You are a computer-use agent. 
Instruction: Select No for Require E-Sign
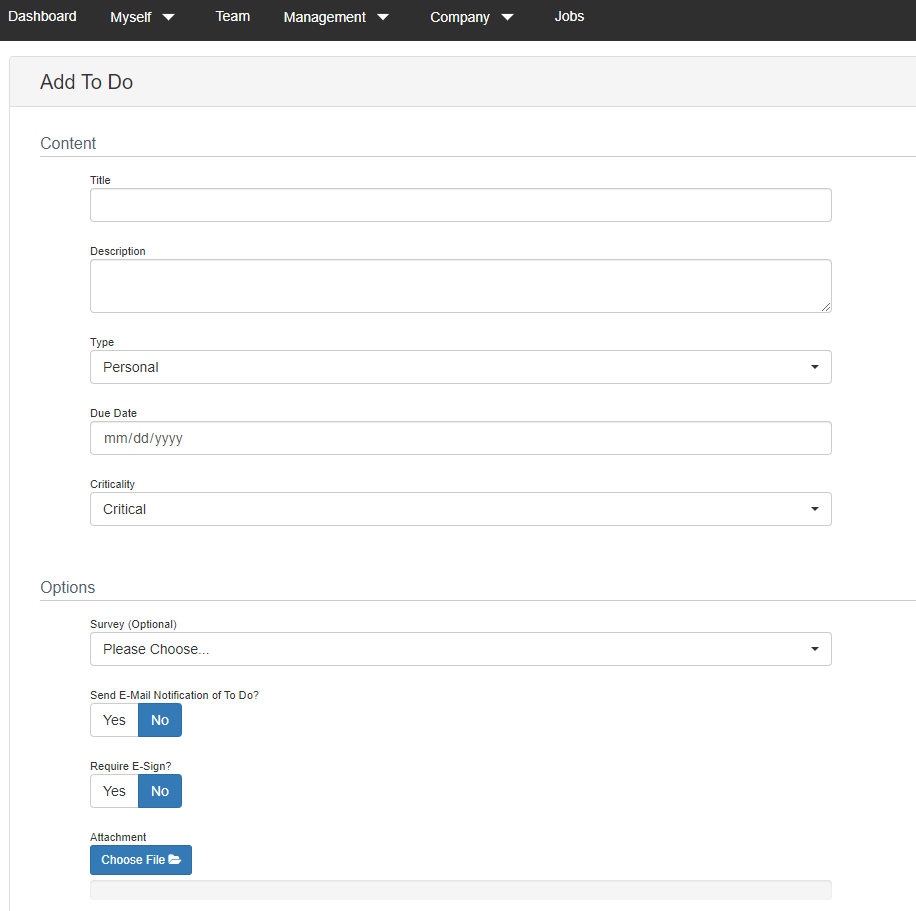[x=159, y=791]
